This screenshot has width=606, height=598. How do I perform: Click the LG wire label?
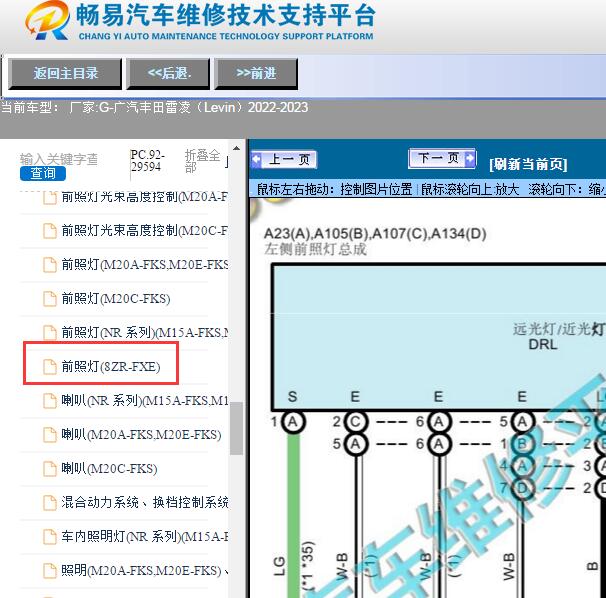click(279, 567)
